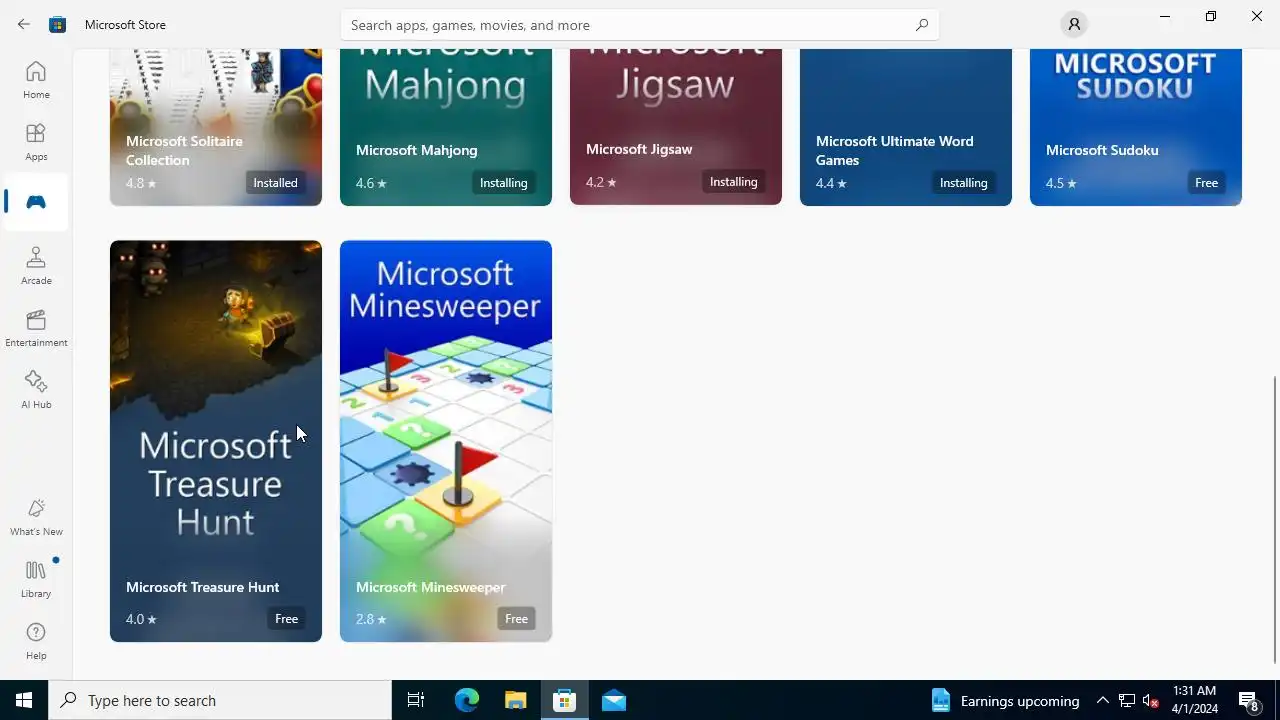Open the Microsoft Mahjong game card
The width and height of the screenshot is (1280, 720).
point(446,127)
